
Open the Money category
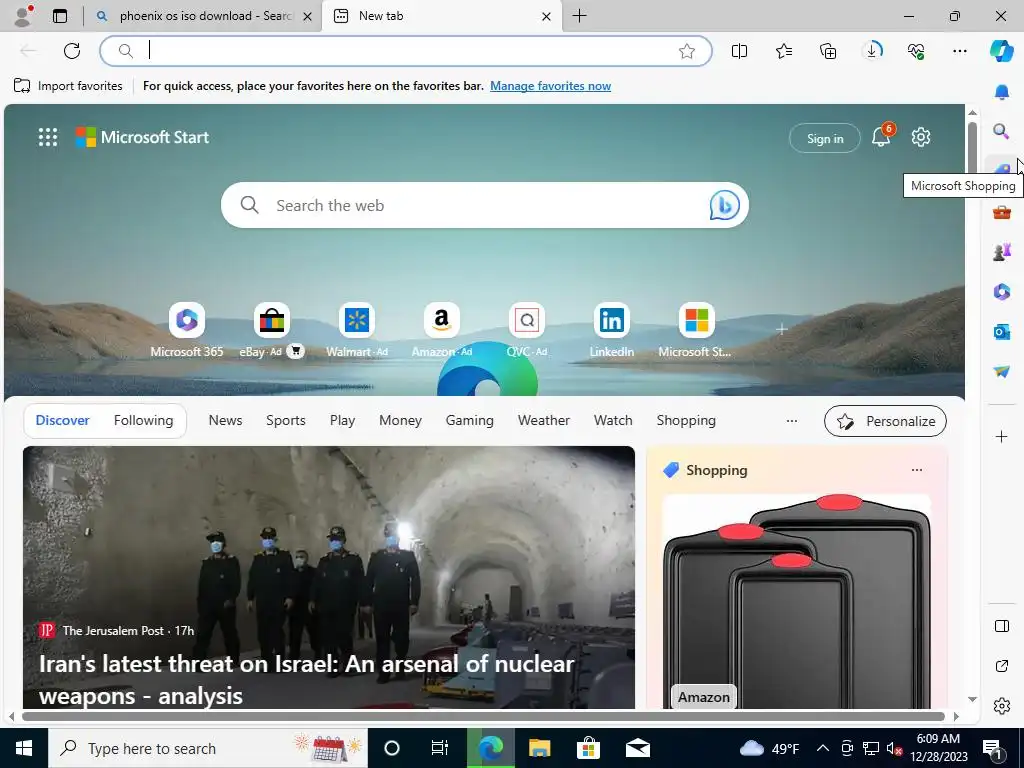(x=400, y=421)
